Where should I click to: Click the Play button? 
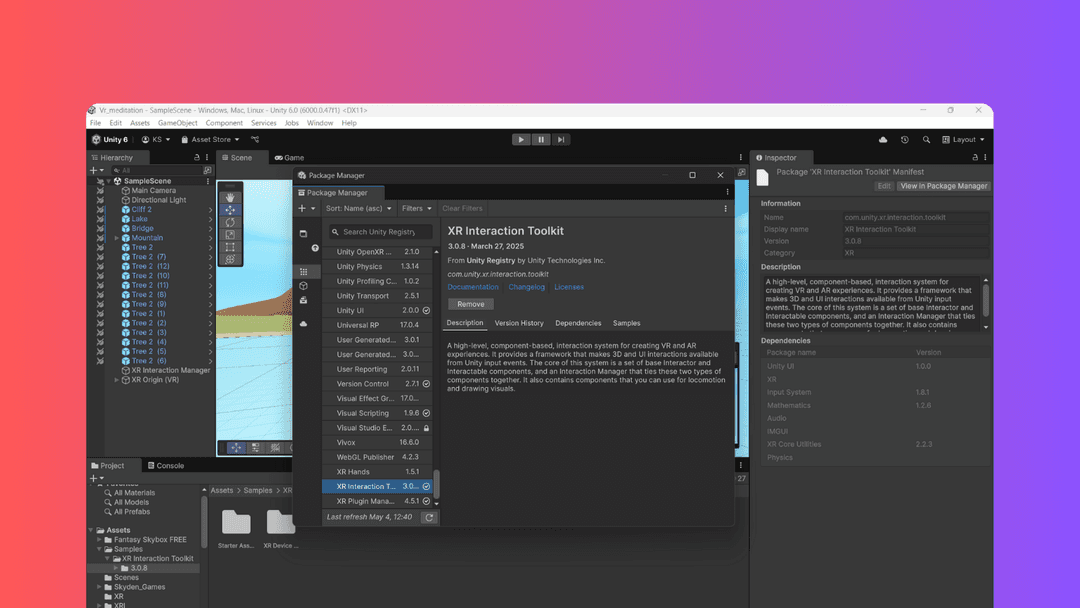(x=521, y=140)
